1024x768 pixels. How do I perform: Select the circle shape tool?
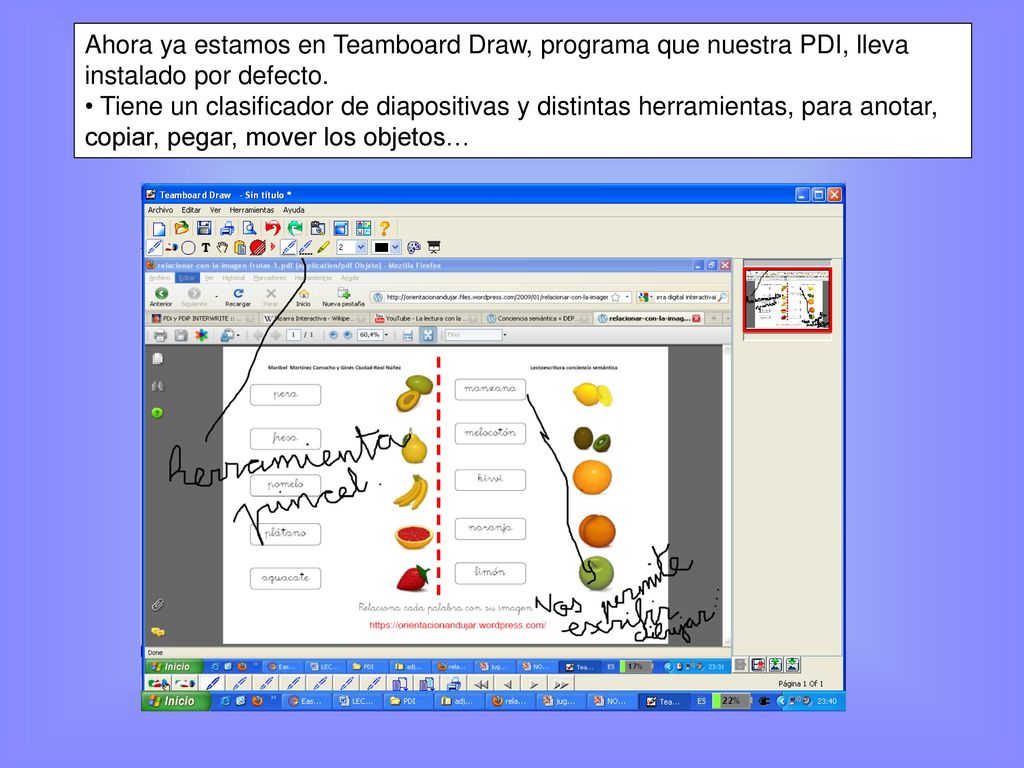click(188, 248)
